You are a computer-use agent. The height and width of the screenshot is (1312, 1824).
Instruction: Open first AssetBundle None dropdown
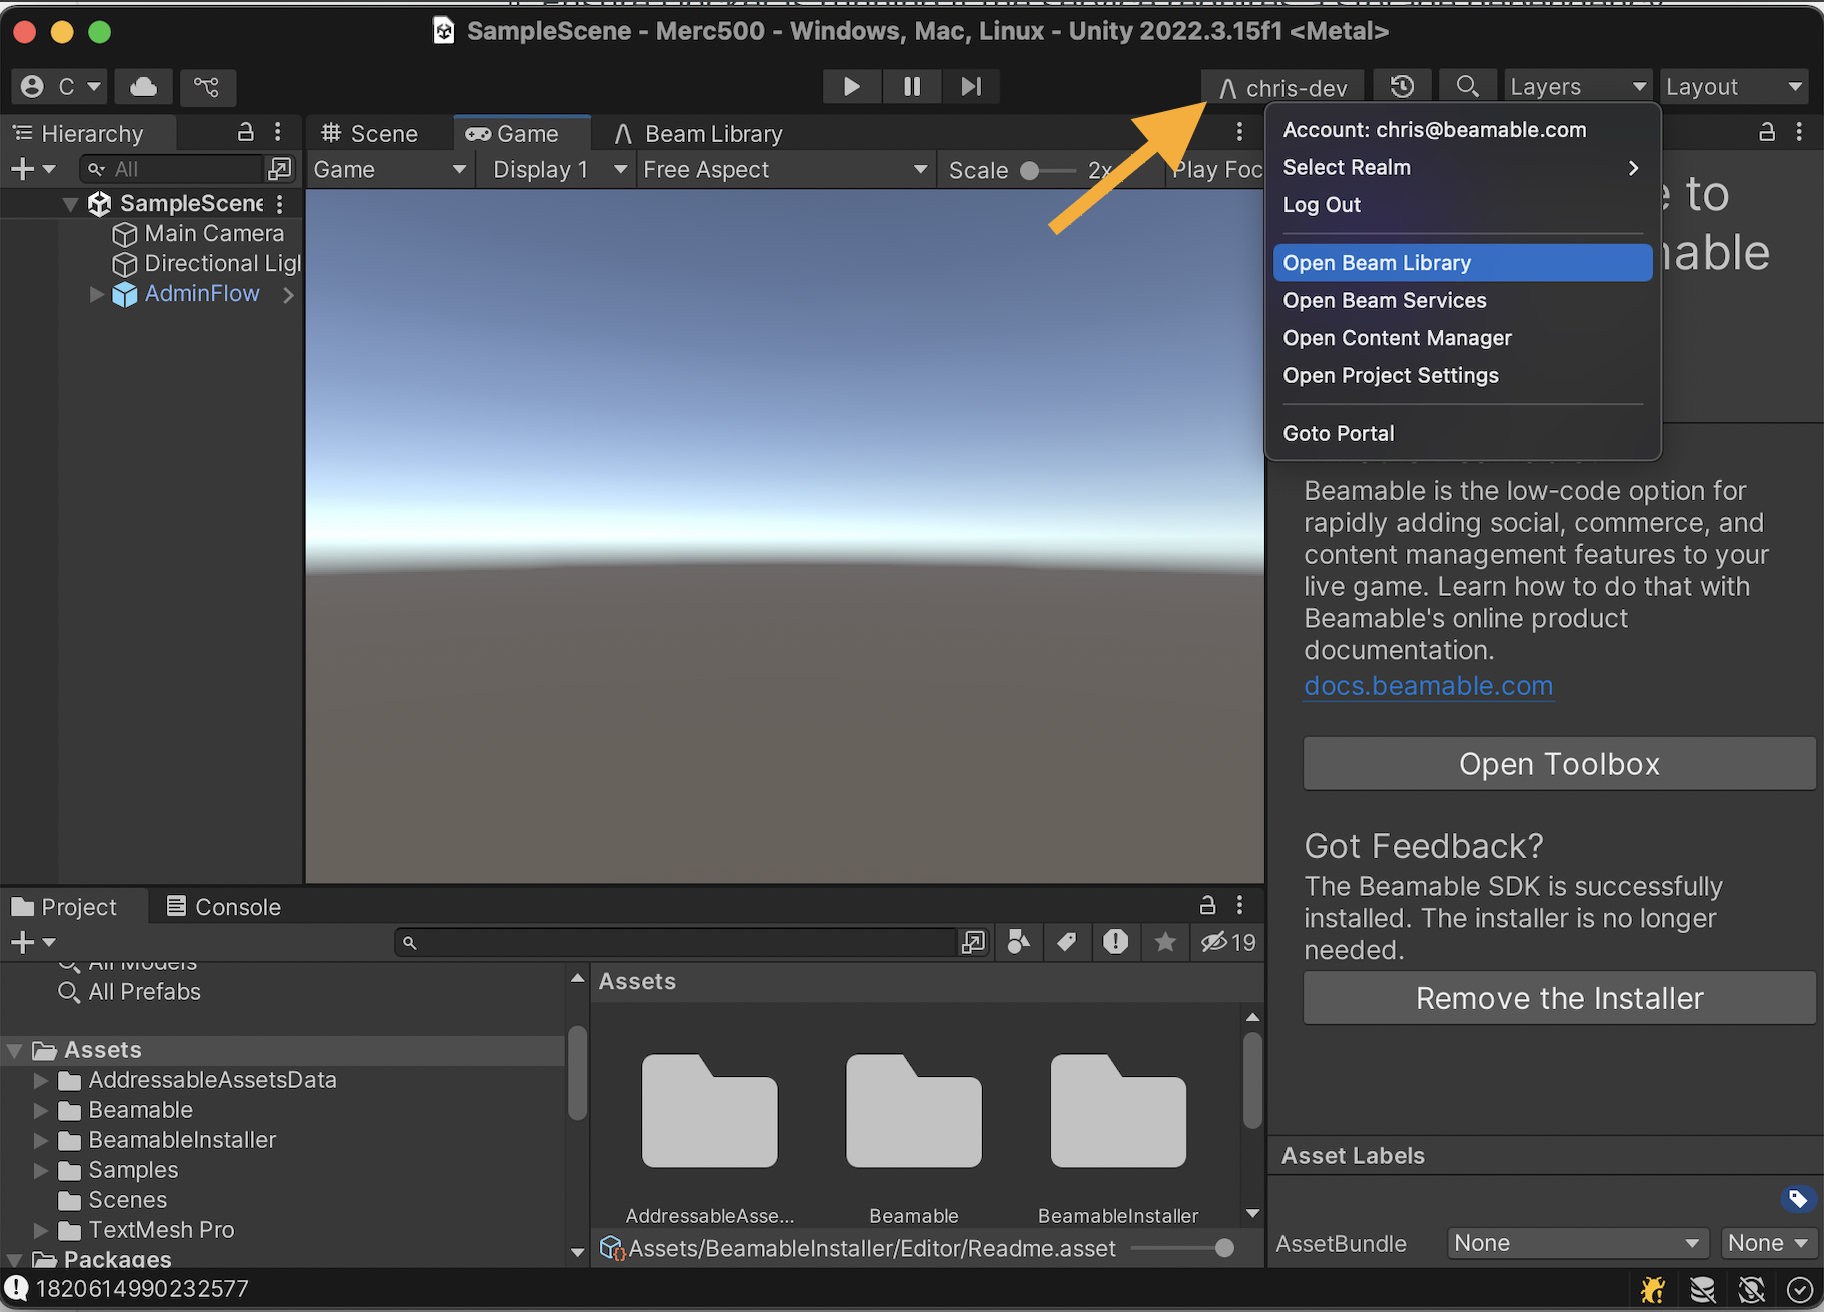pos(1577,1243)
